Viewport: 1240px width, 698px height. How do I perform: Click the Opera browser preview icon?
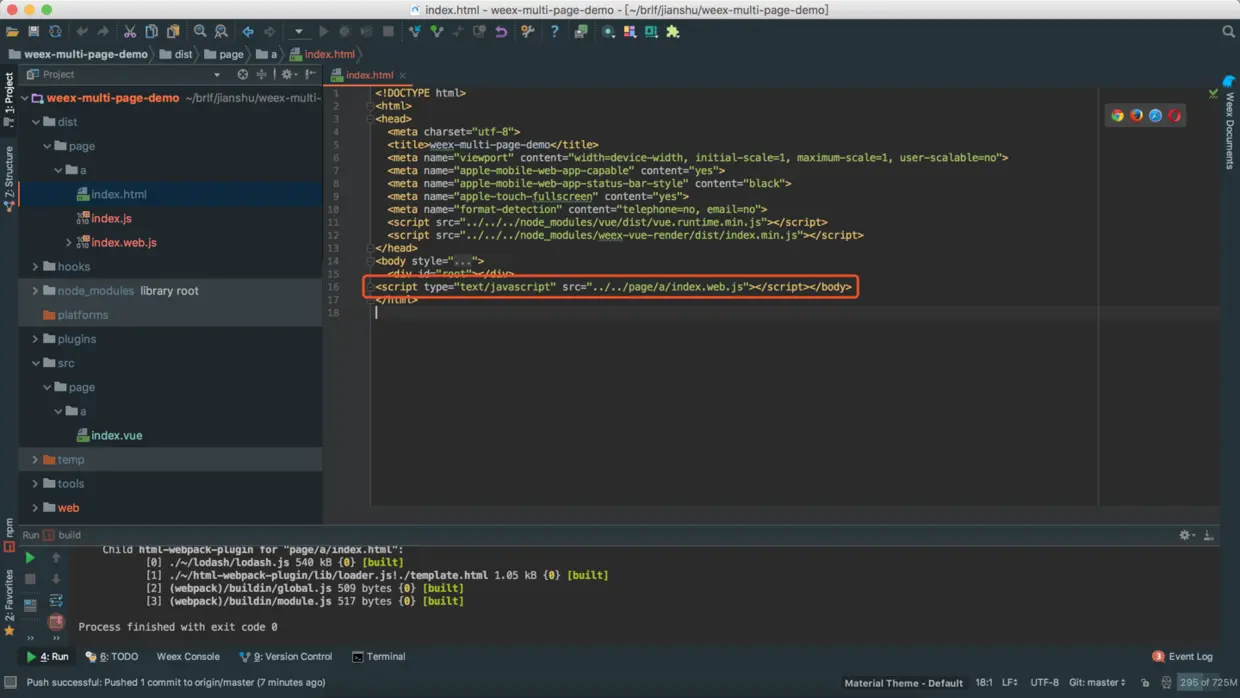(x=1174, y=116)
